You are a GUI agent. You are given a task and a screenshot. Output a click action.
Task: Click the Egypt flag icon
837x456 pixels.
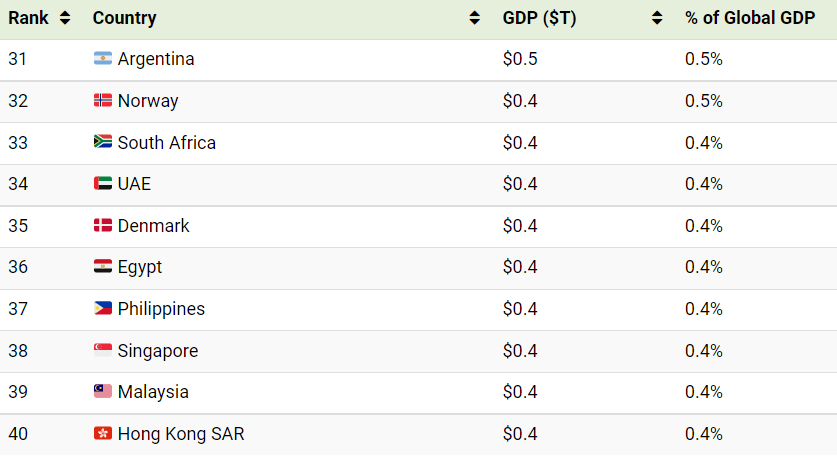[102, 266]
